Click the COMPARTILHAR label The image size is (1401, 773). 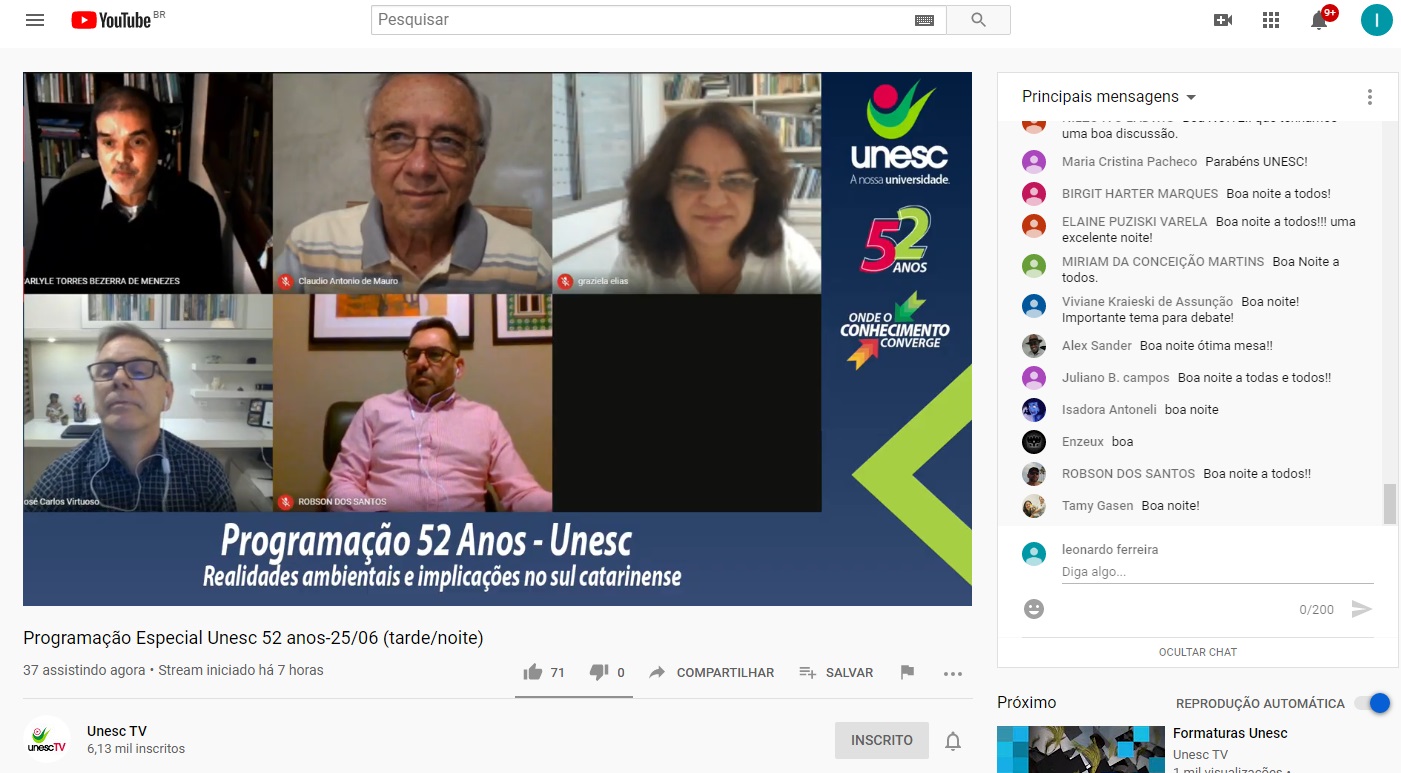coord(725,673)
